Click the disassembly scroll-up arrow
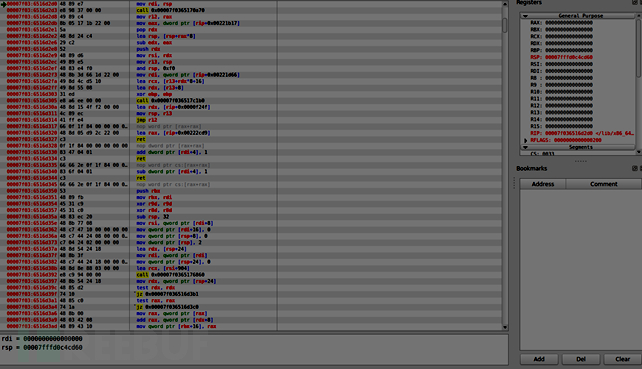642x369 pixels. [x=505, y=4]
